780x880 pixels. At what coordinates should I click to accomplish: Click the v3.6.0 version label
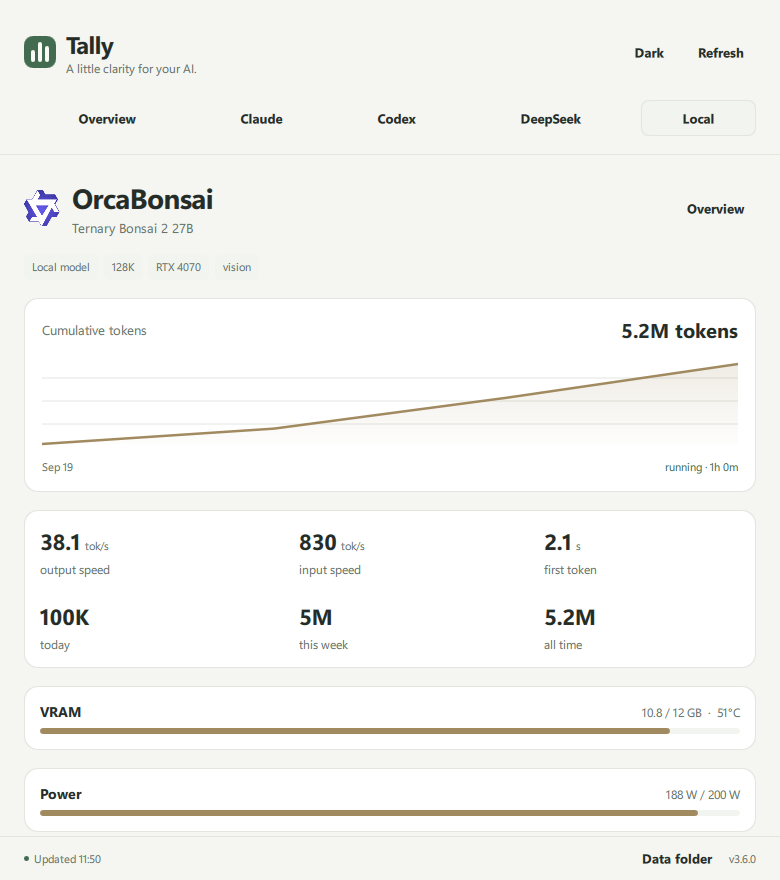pyautogui.click(x=742, y=859)
